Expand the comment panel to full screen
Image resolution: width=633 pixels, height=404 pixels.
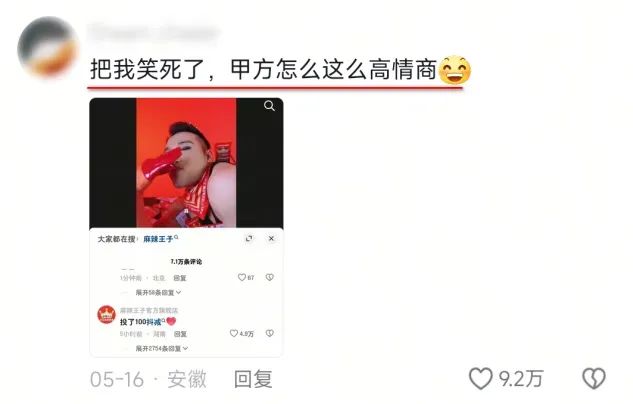point(249,239)
